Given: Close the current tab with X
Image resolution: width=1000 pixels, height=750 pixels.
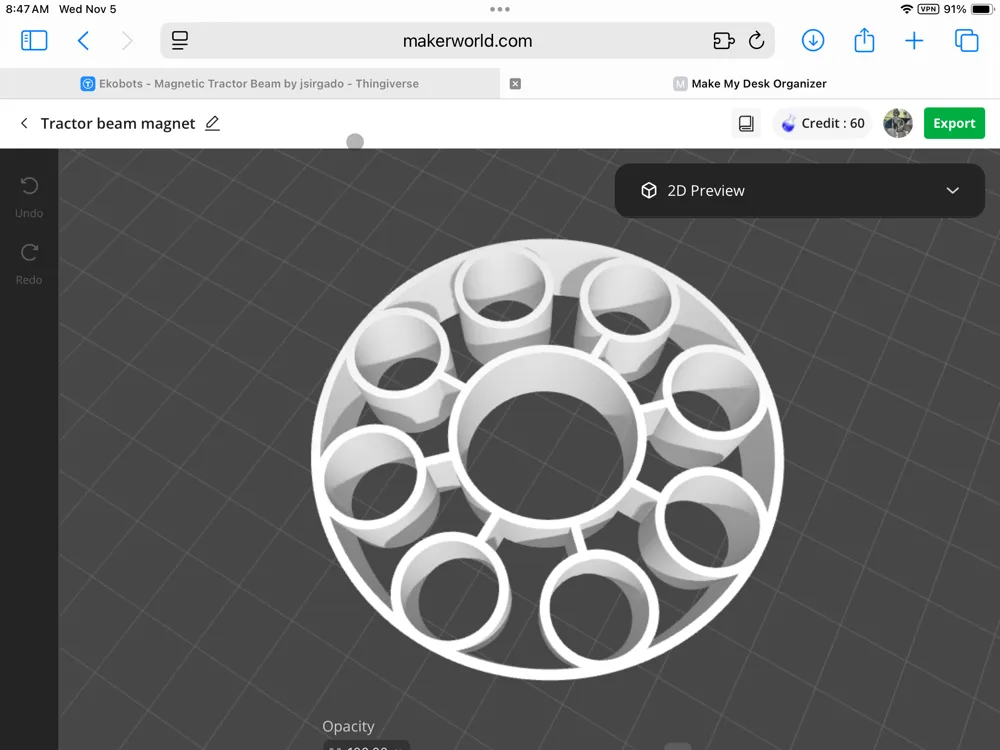Looking at the screenshot, I should (515, 84).
